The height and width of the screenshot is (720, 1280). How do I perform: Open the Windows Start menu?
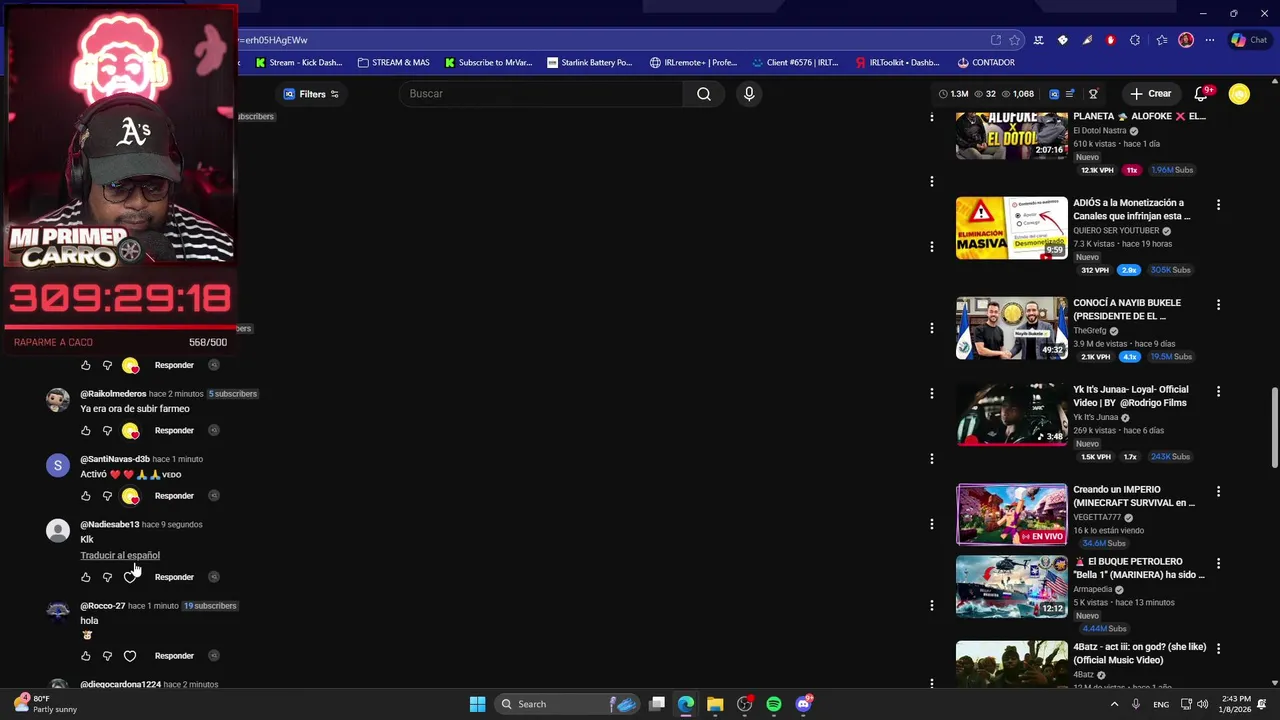[477, 704]
